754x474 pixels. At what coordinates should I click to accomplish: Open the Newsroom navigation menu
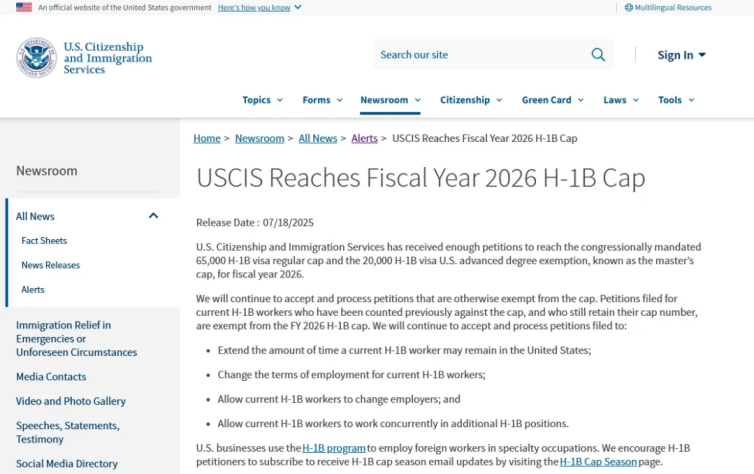pyautogui.click(x=390, y=100)
